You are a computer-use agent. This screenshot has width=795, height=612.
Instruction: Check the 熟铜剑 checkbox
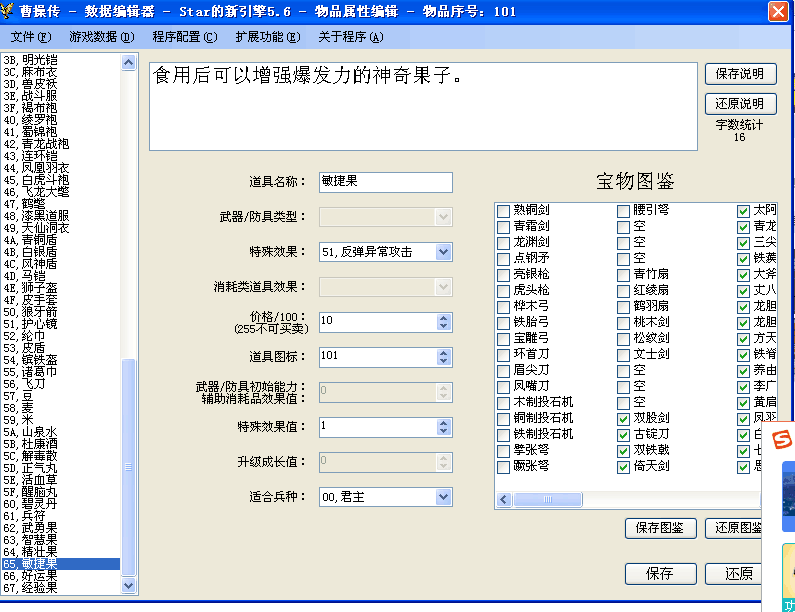503,211
